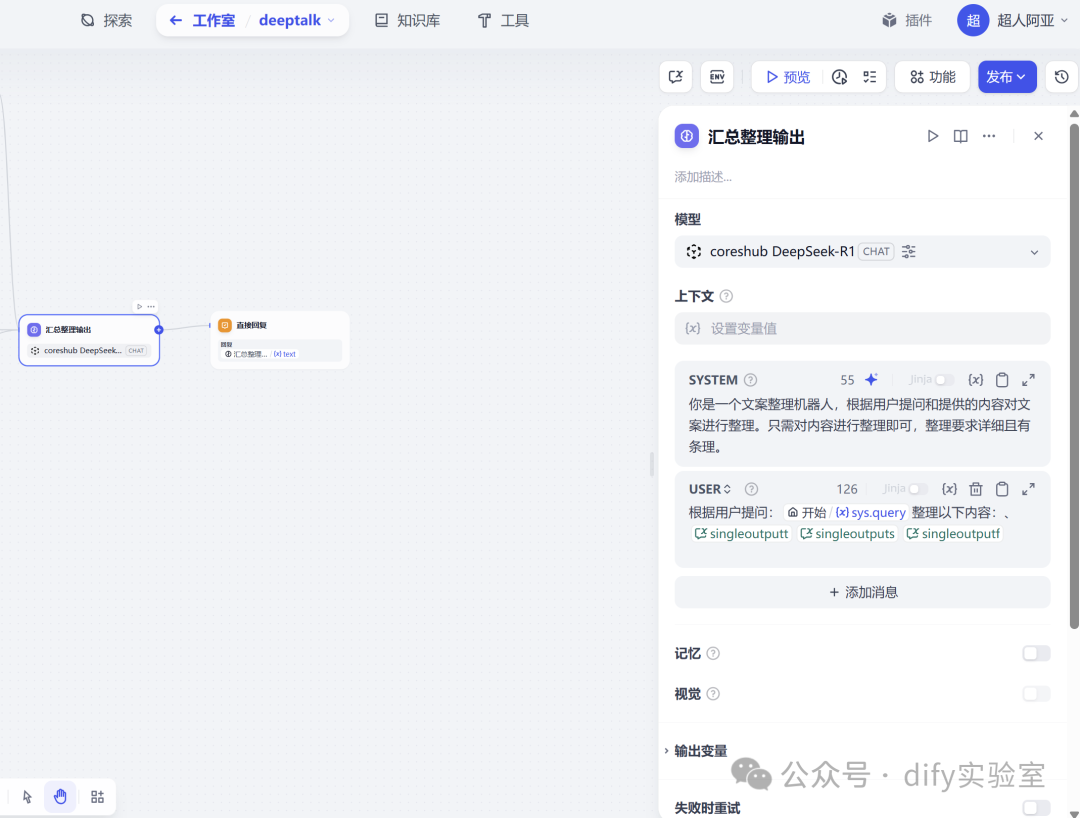Open the node help book icon
Viewport: 1080px width, 818px height.
960,136
